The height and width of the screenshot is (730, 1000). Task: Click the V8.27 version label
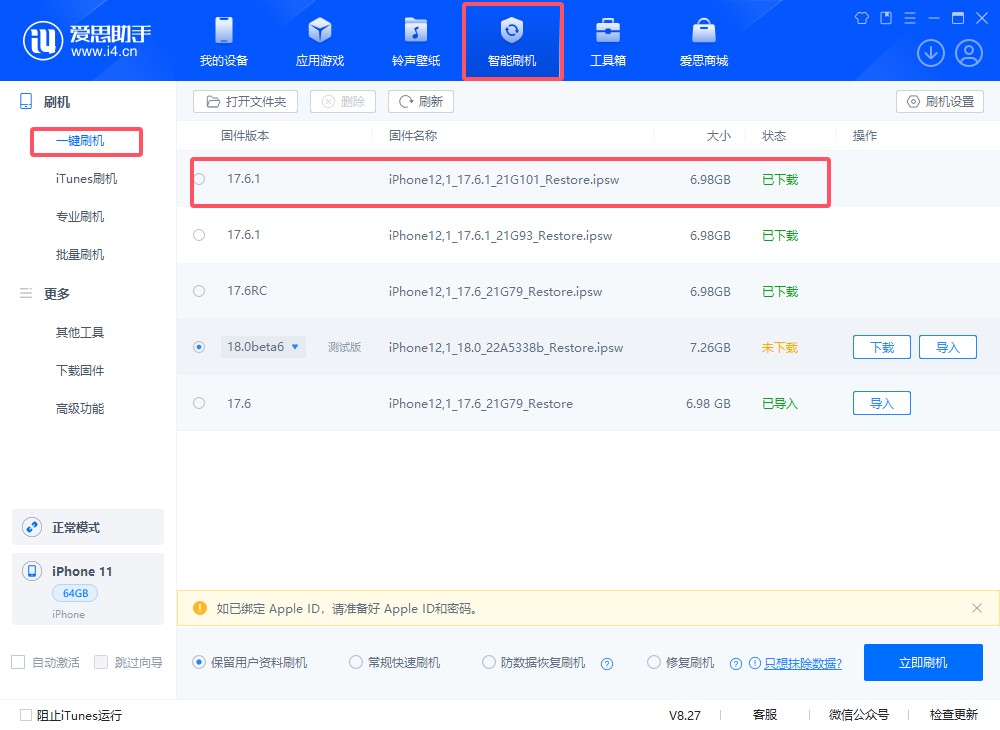[684, 715]
